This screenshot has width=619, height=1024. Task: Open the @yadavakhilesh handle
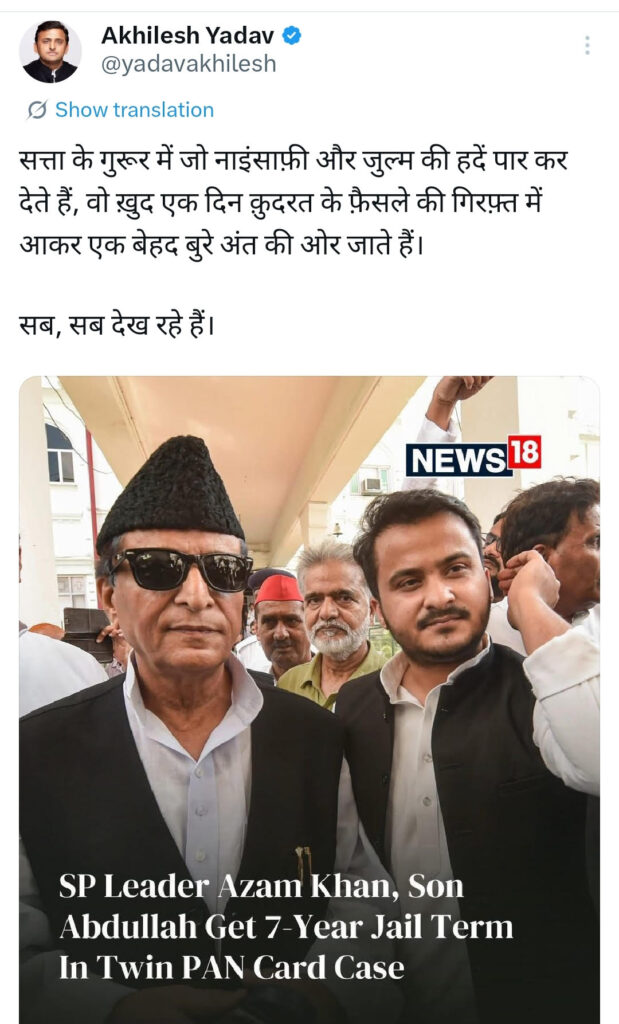click(x=189, y=64)
